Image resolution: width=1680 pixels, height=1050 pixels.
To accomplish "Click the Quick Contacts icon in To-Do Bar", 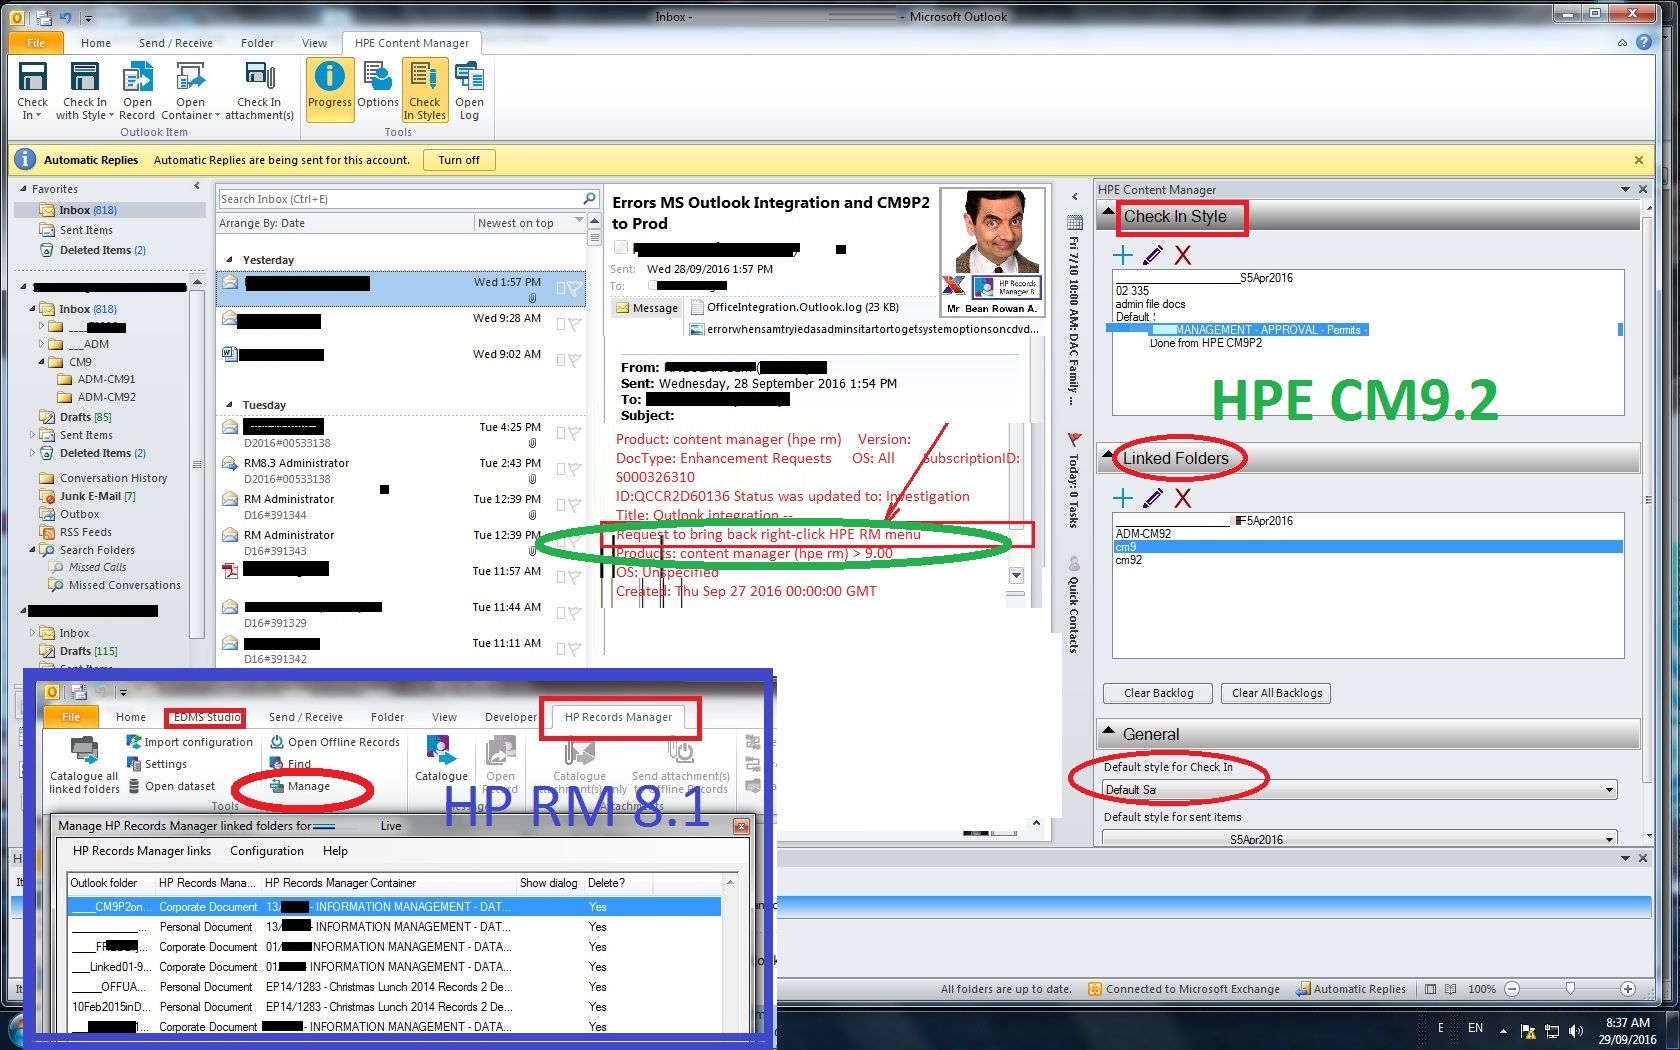I will click(1074, 564).
